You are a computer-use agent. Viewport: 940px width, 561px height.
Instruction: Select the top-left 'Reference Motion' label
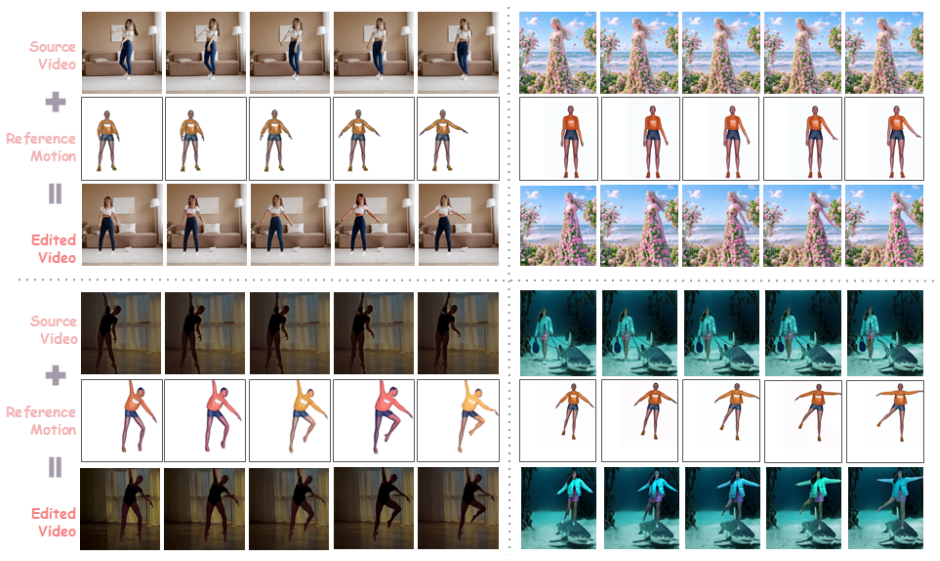pyautogui.click(x=41, y=147)
